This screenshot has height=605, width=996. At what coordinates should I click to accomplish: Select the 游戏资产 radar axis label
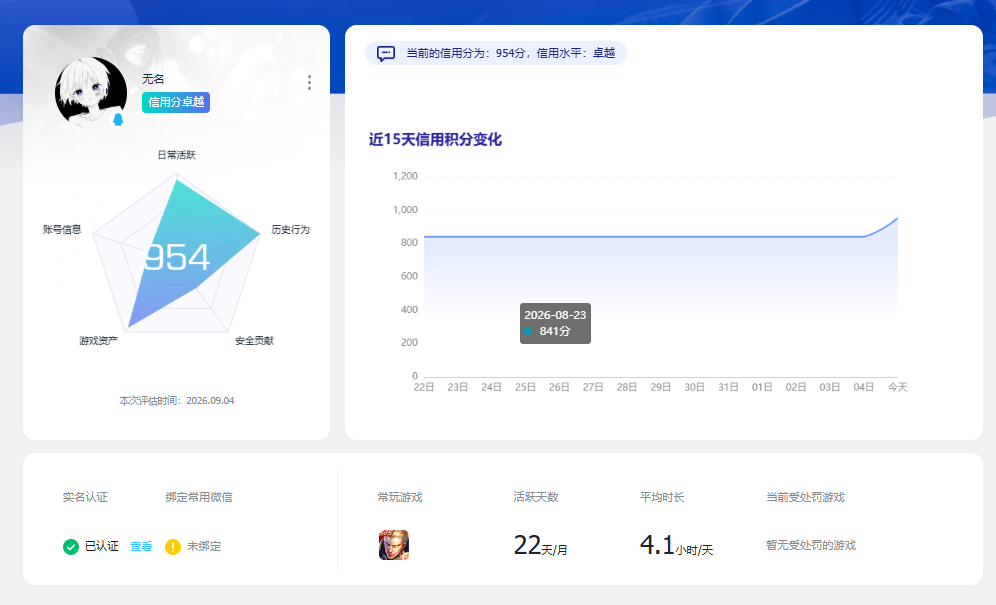(98, 341)
